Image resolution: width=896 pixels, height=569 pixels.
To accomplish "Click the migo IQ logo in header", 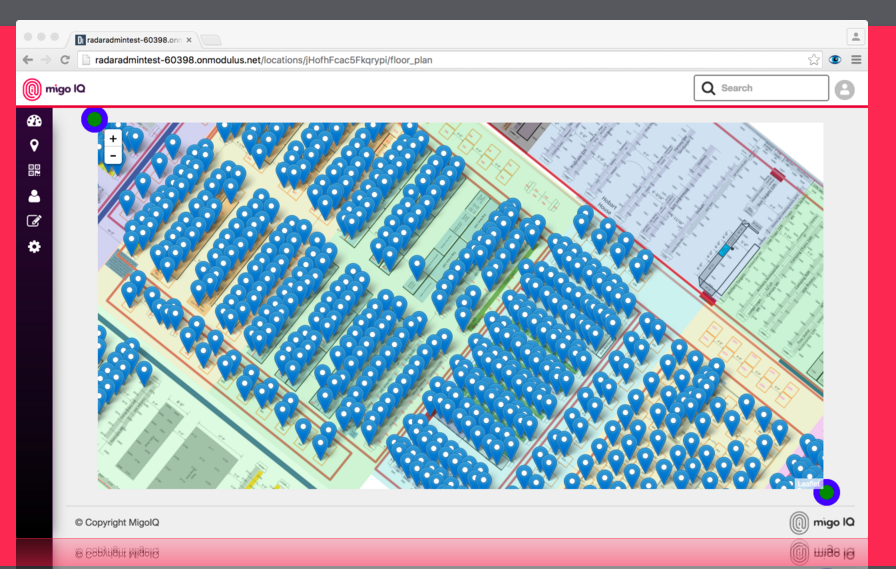I will 54,89.
